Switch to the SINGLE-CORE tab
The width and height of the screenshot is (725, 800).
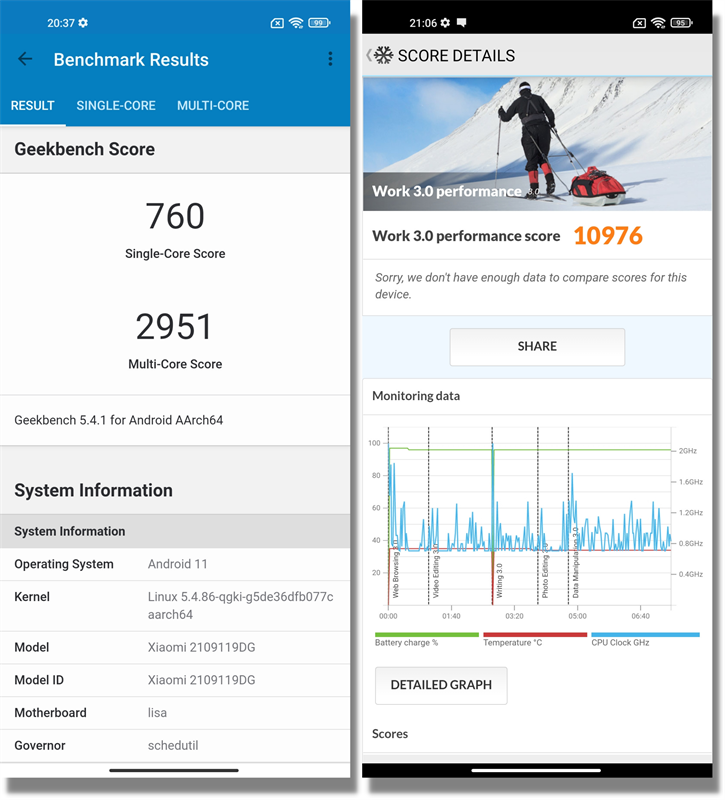[x=116, y=106]
